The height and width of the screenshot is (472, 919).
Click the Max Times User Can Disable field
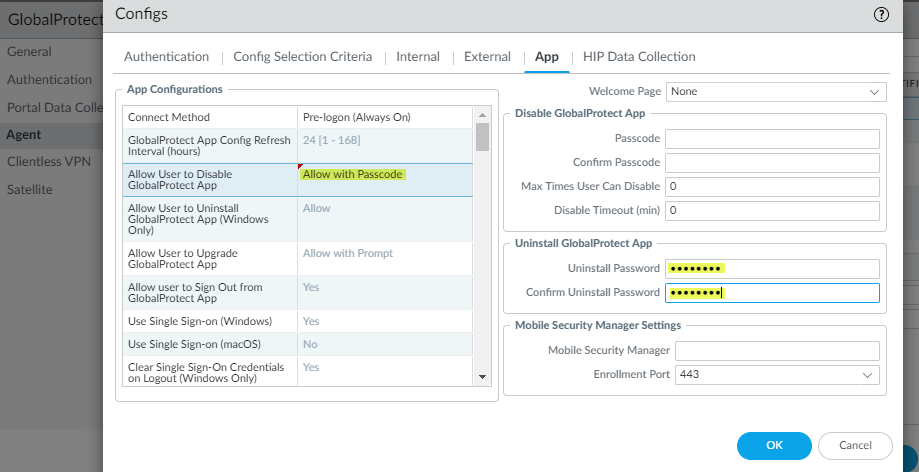click(771, 187)
